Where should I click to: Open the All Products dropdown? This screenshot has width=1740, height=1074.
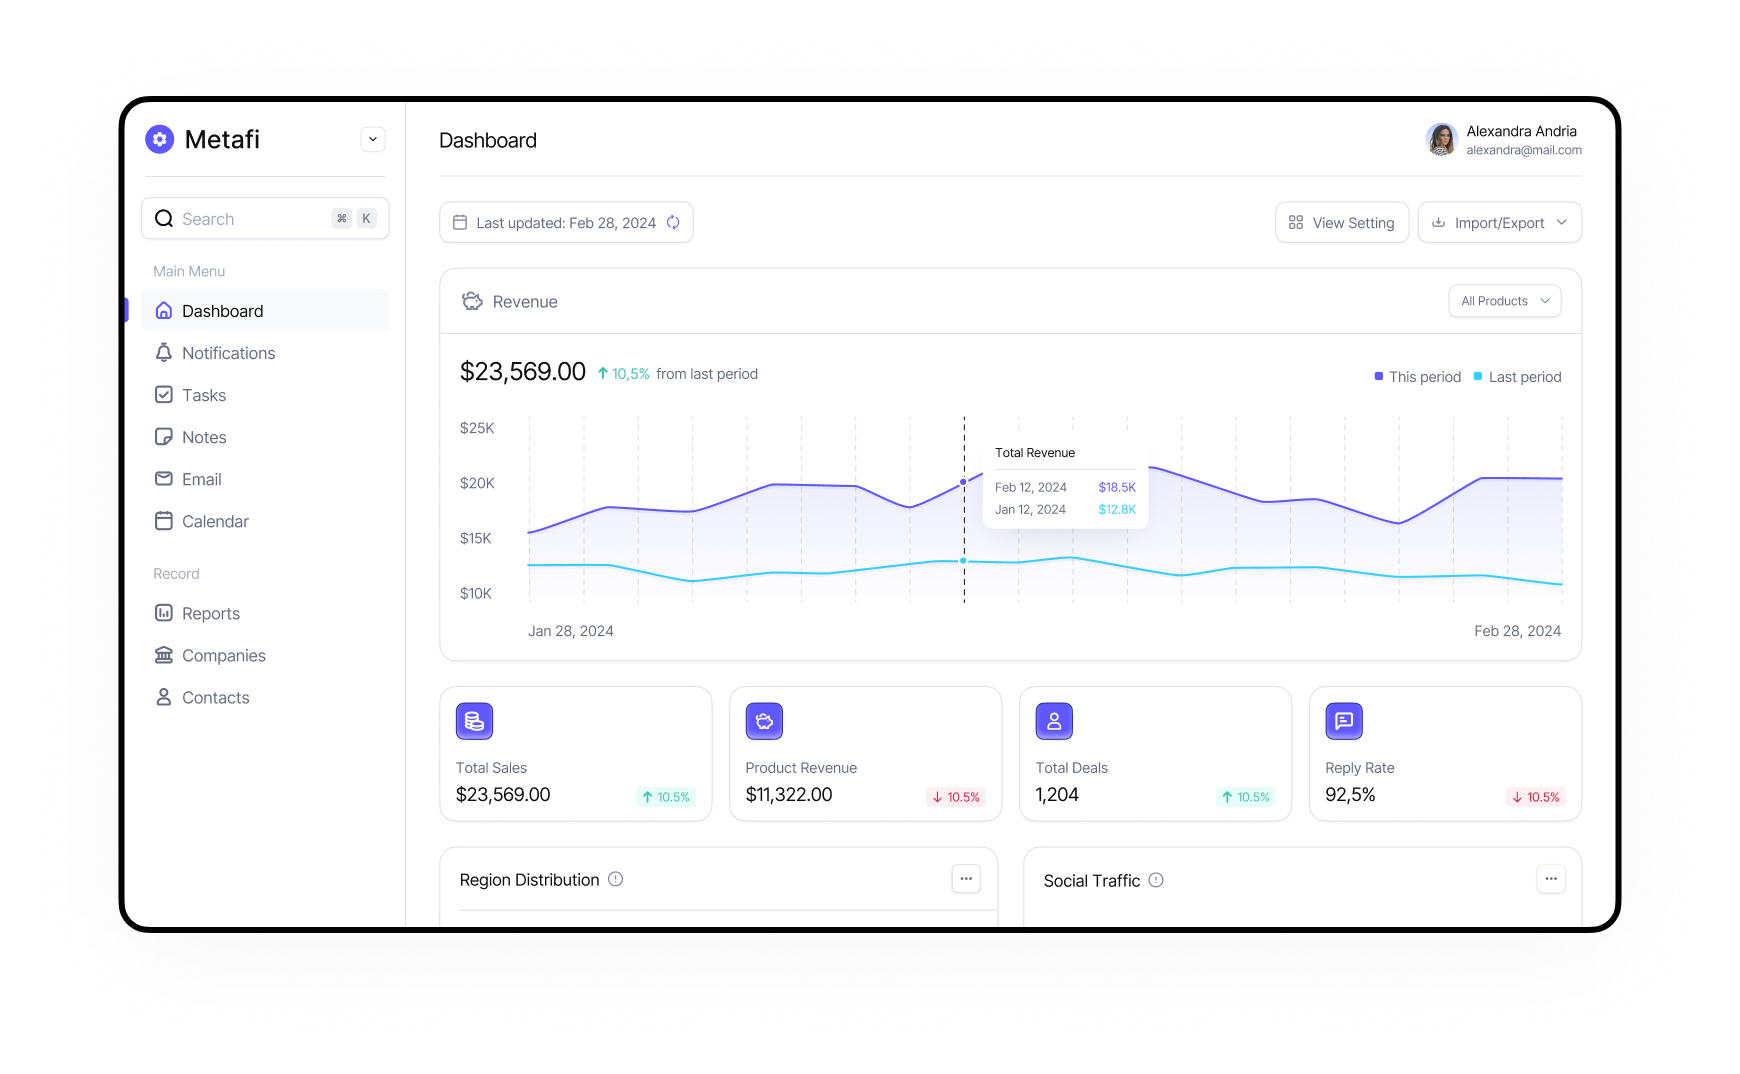click(x=1504, y=301)
